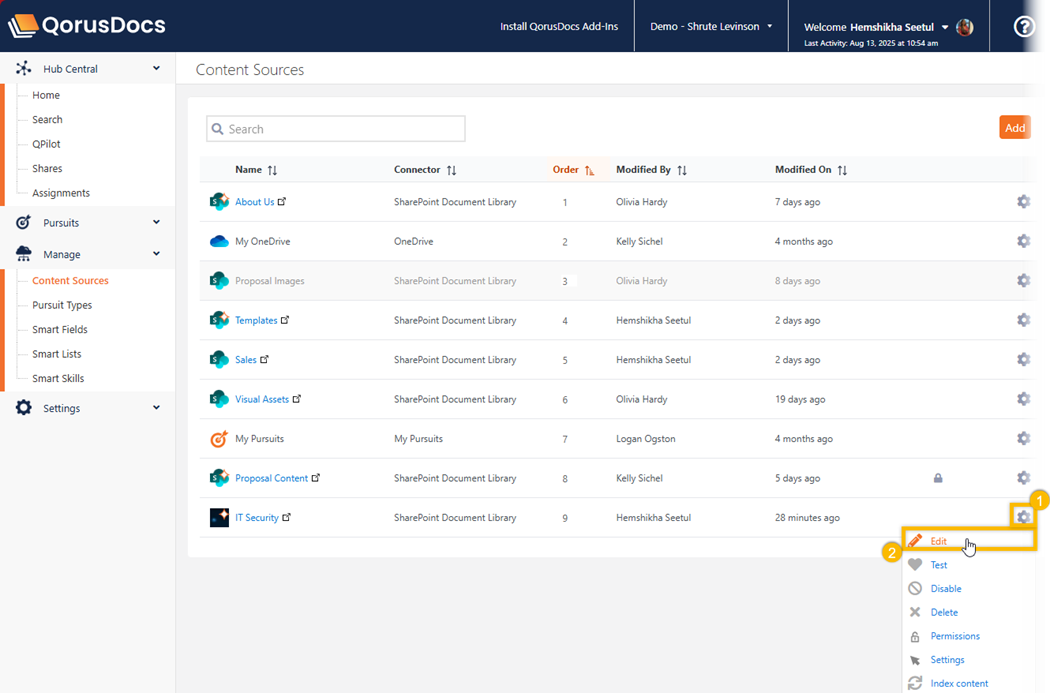The height and width of the screenshot is (693, 1050).
Task: Open gear menu for About Us row
Action: 1023,202
